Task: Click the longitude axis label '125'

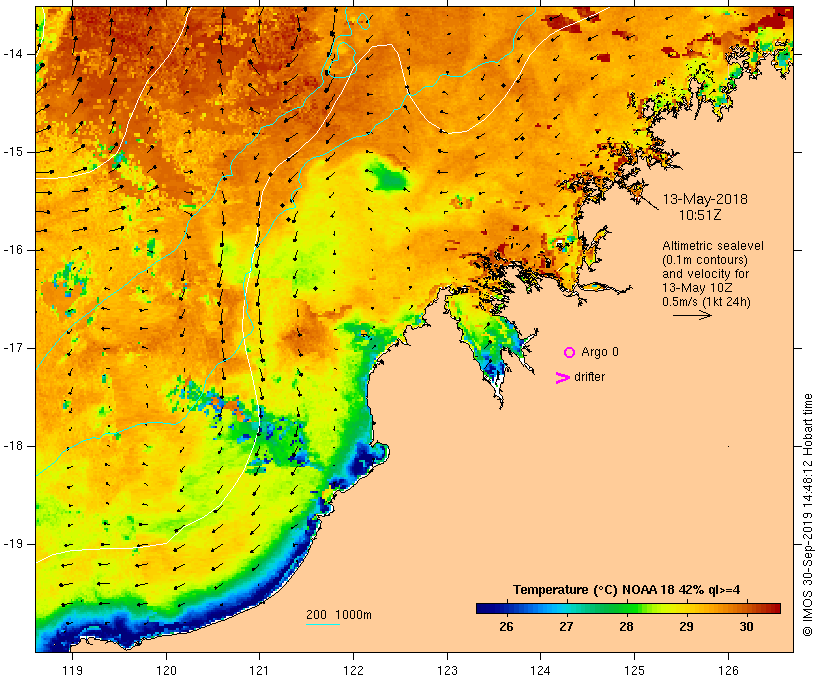Action: pyautogui.click(x=634, y=671)
